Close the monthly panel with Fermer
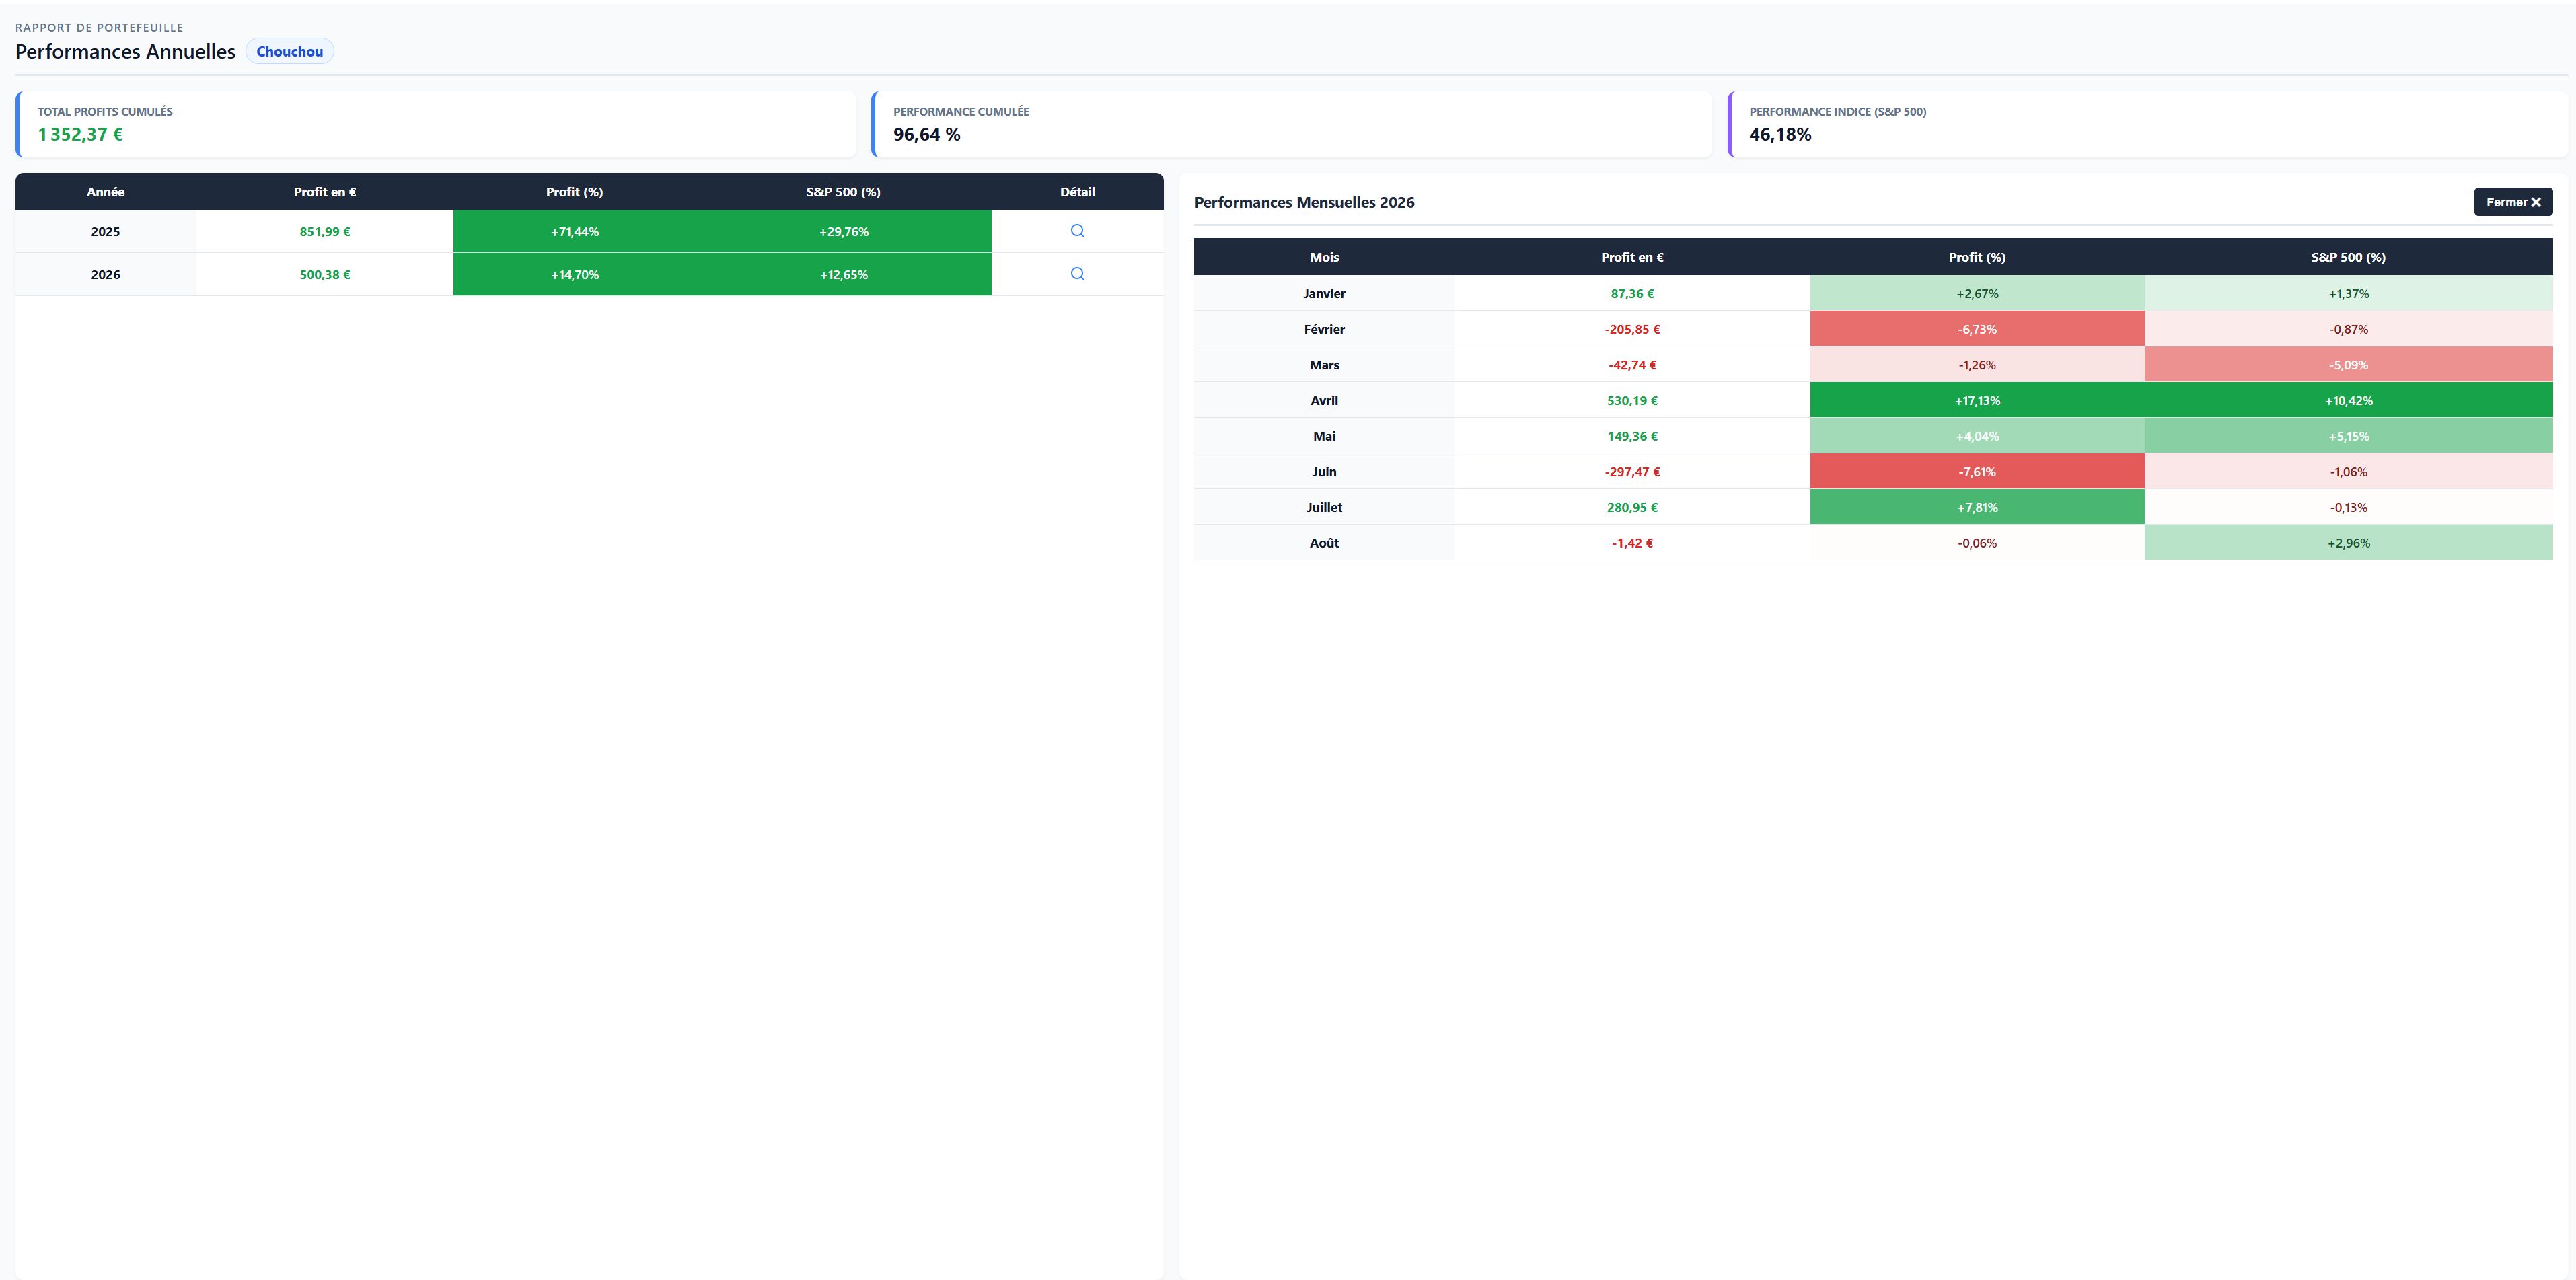 click(2513, 202)
